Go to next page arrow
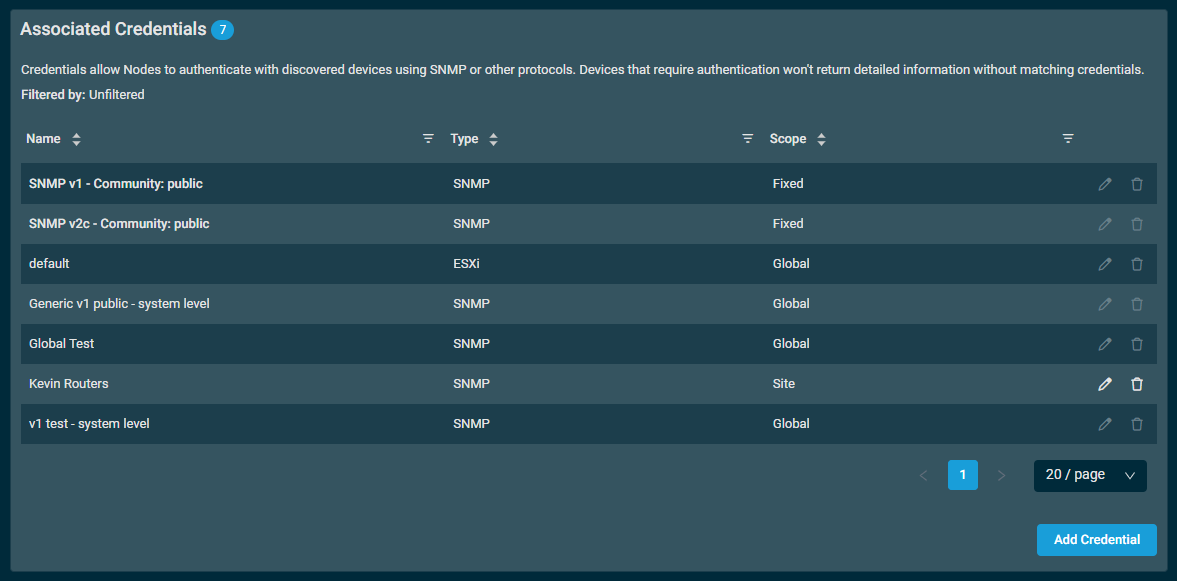The width and height of the screenshot is (1177, 581). click(1001, 475)
